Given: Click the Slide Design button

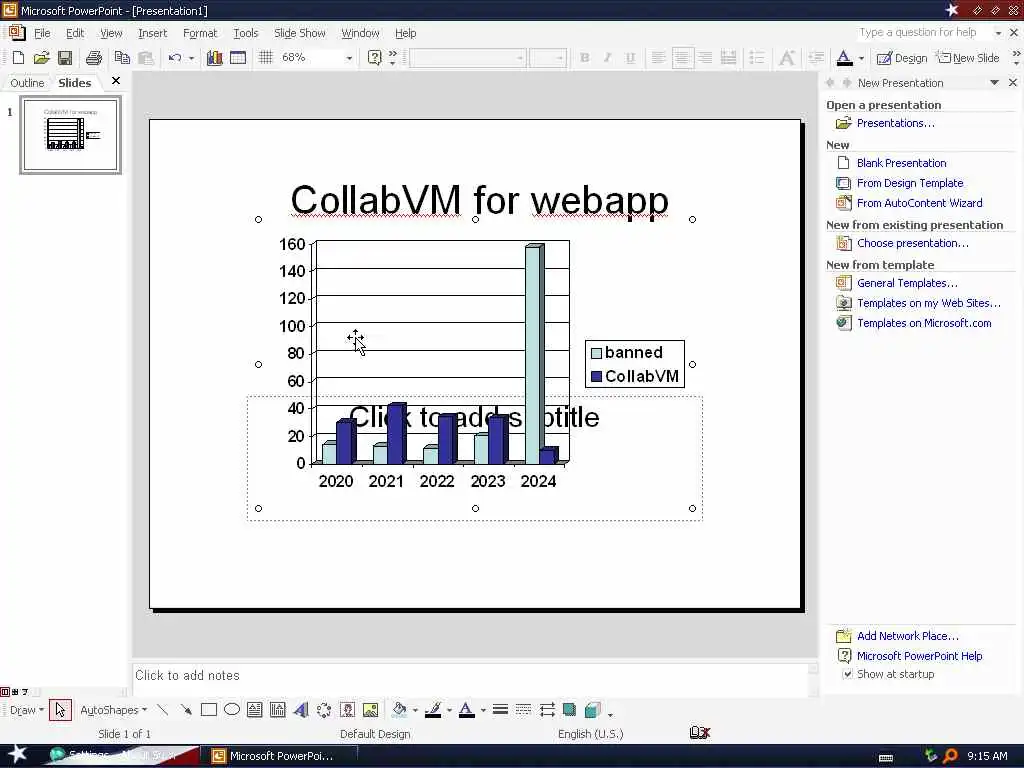Looking at the screenshot, I should (x=902, y=58).
